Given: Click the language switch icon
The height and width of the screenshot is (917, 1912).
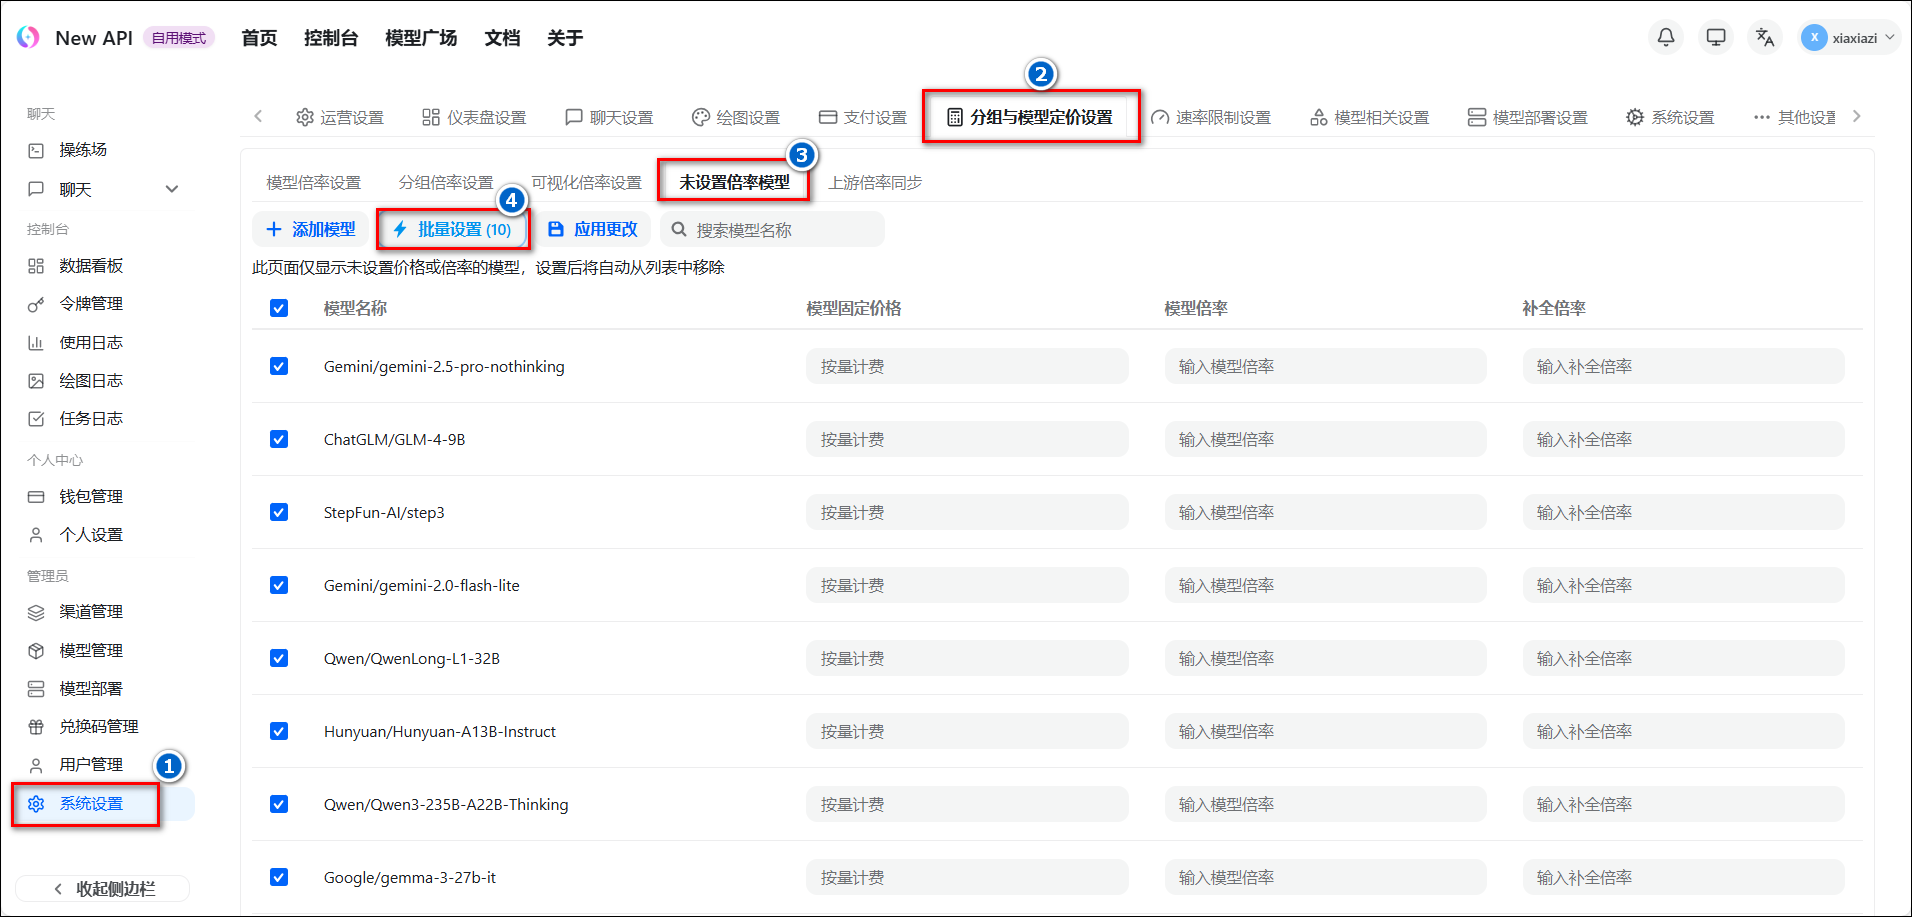Looking at the screenshot, I should click(x=1765, y=37).
